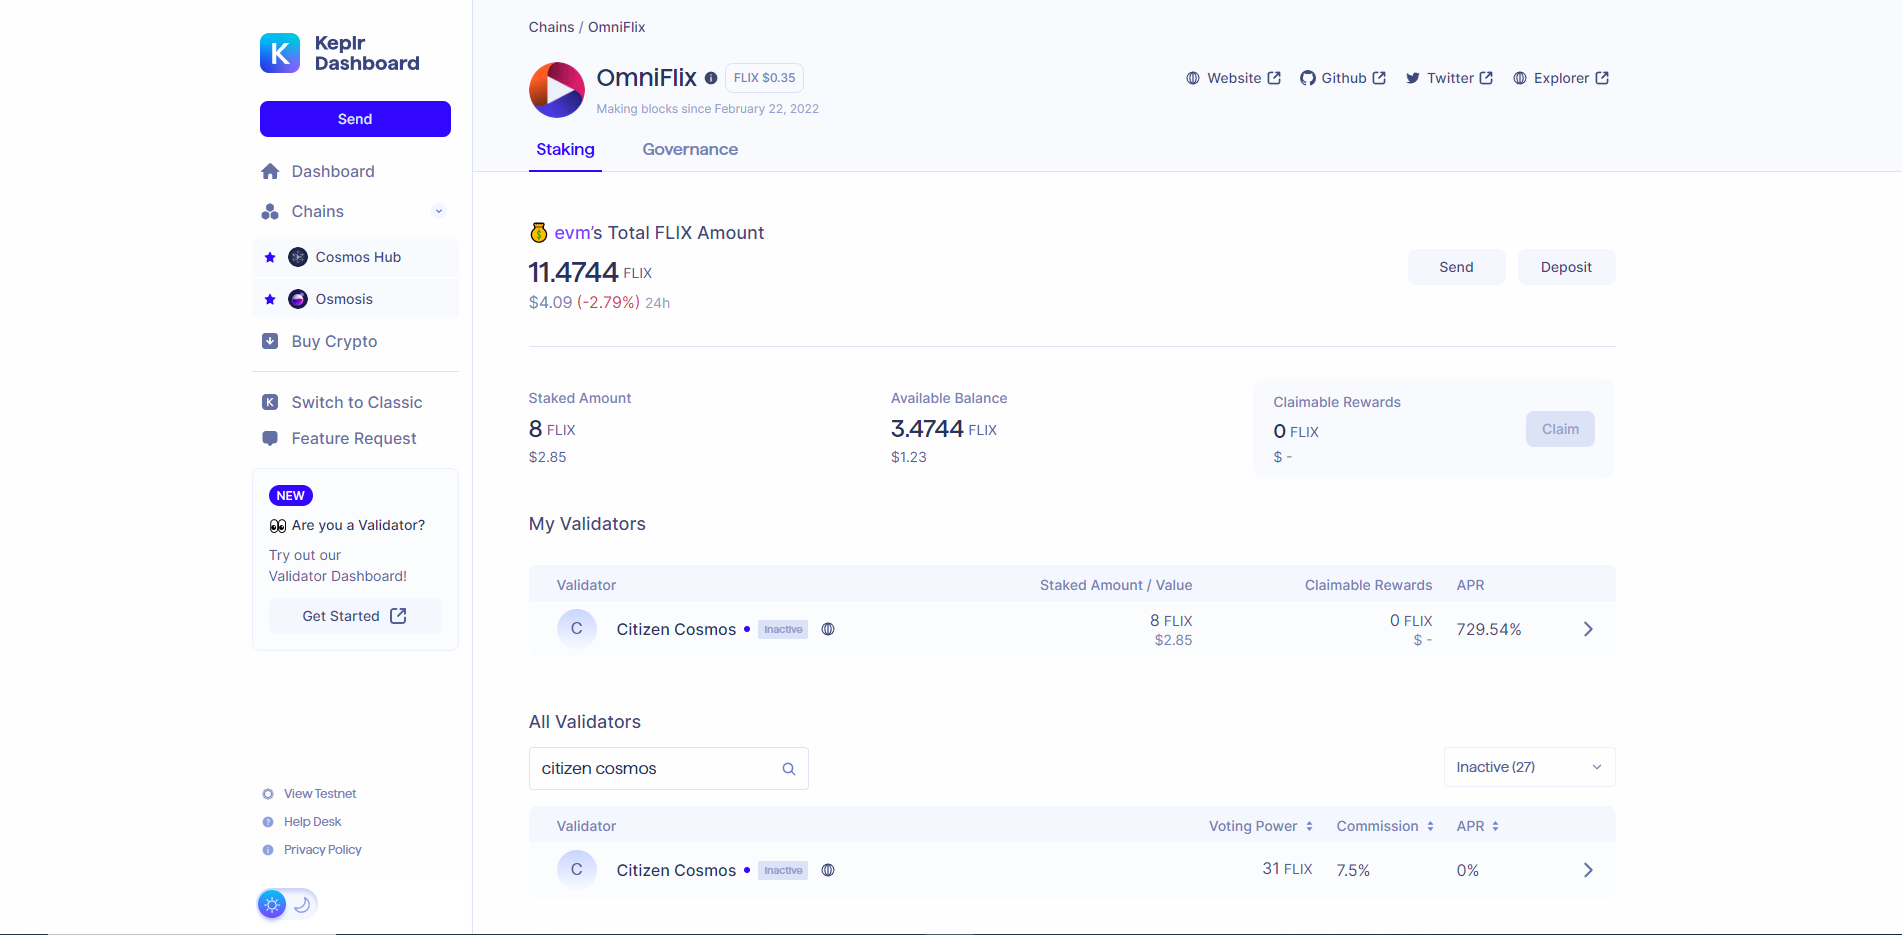Image resolution: width=1902 pixels, height=935 pixels.
Task: Open the Inactive (27) status dropdown
Action: coord(1530,767)
